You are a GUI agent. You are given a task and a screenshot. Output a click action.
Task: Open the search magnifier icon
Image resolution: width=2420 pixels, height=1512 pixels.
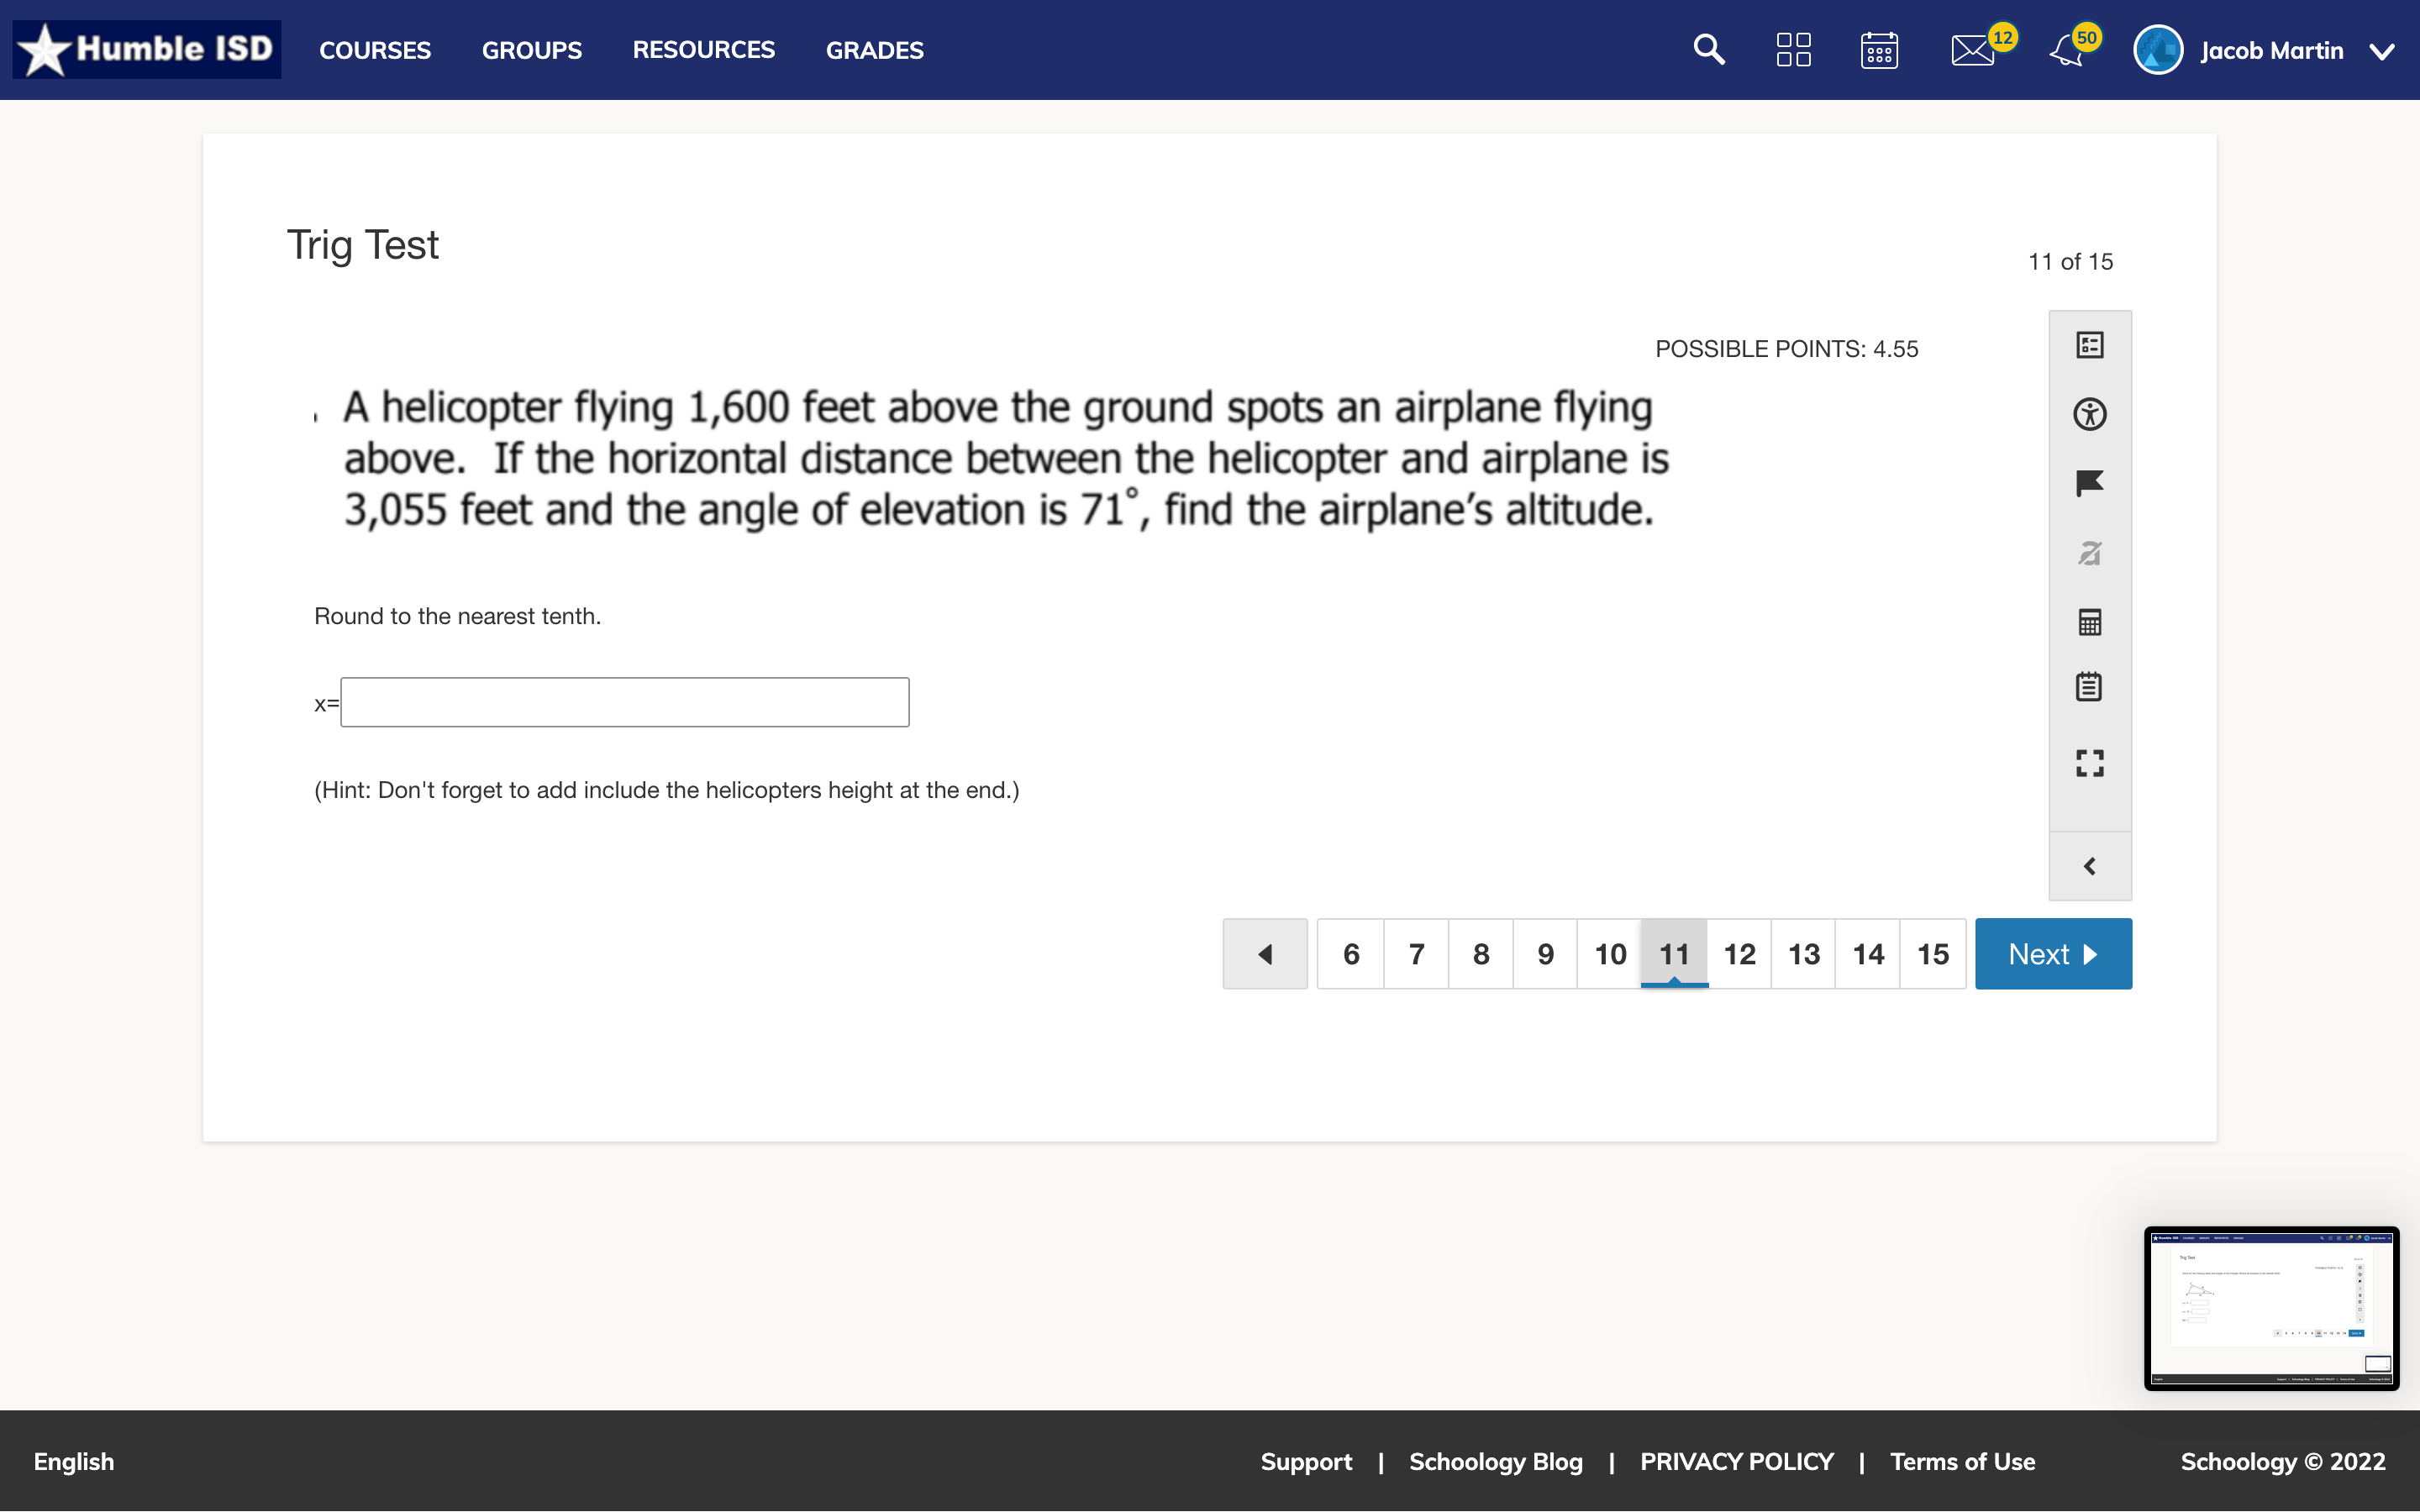pos(1709,49)
